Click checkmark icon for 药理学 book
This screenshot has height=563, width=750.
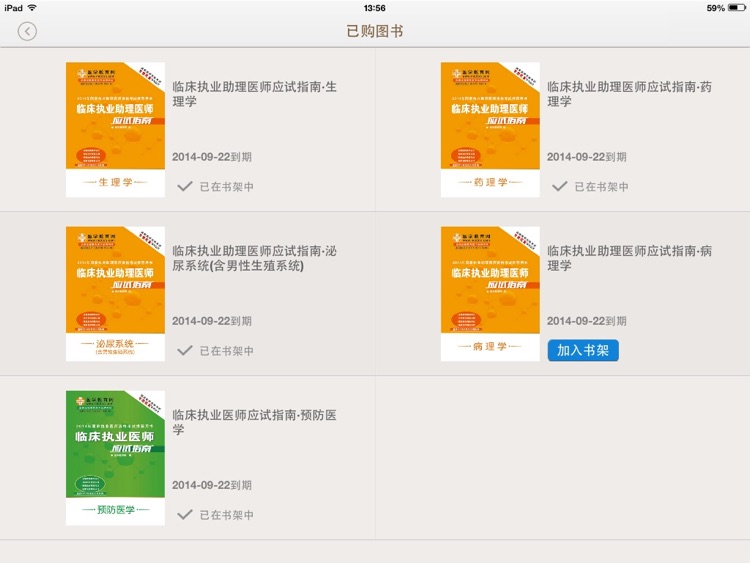(x=560, y=186)
